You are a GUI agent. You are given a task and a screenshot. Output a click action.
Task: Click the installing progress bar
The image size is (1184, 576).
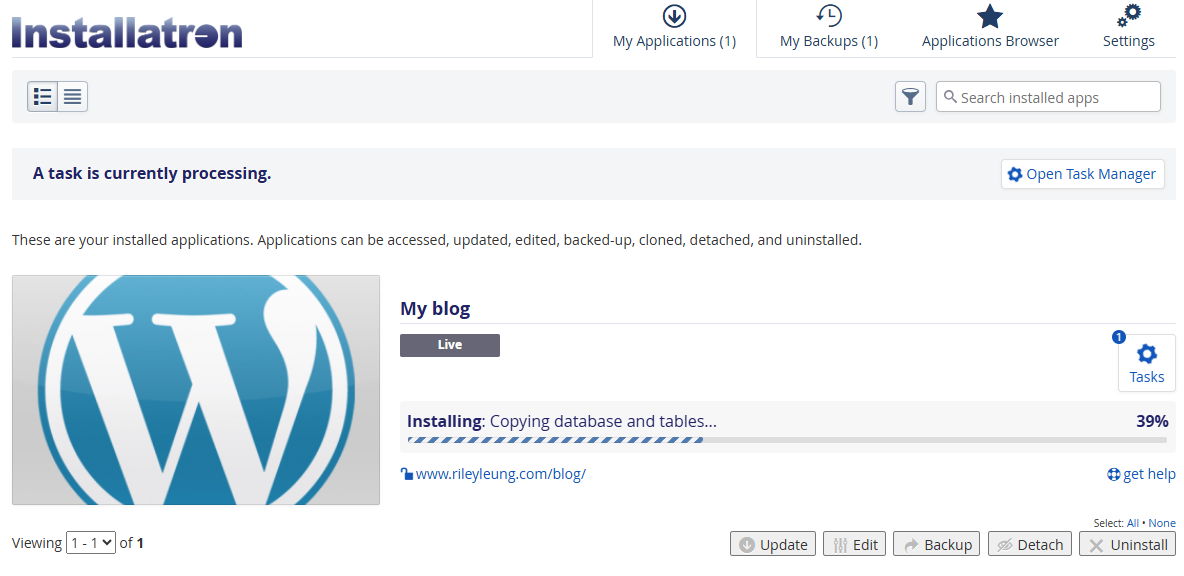click(786, 439)
